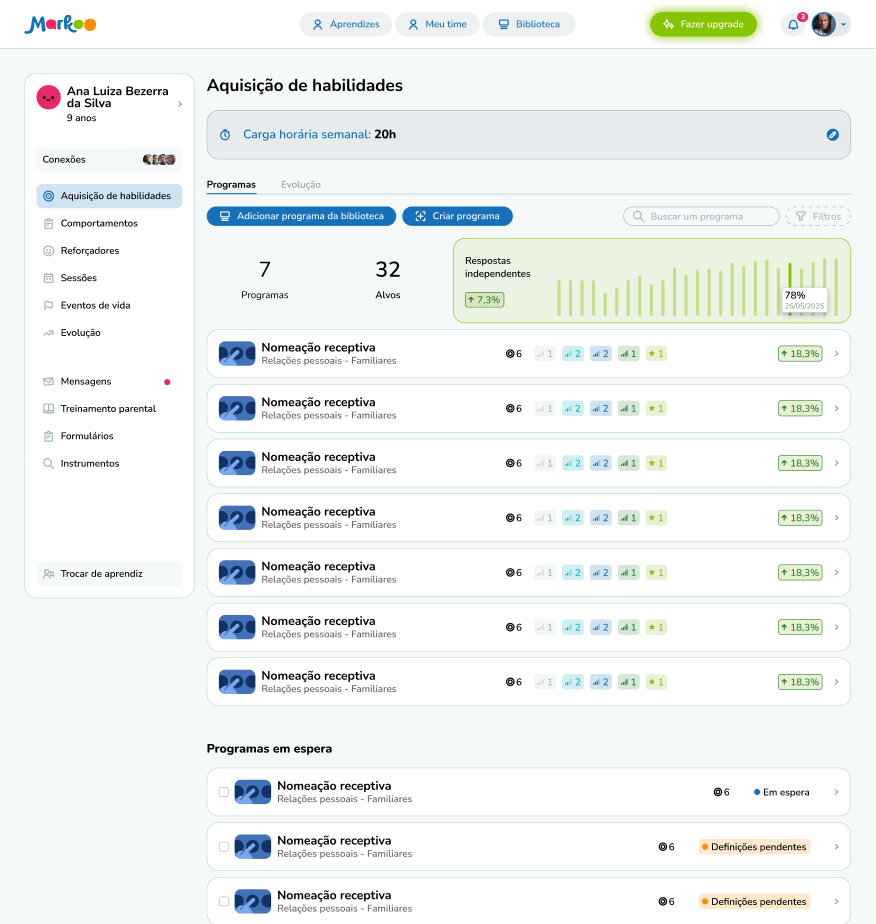The width and height of the screenshot is (876, 924).
Task: Expand the first Nomeação receptiva program chevron
Action: click(x=836, y=354)
